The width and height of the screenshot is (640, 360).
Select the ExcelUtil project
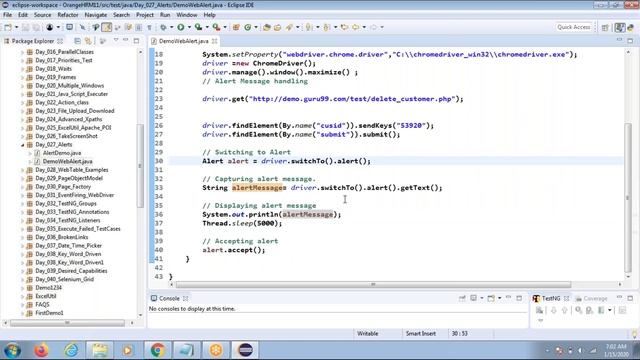click(46, 296)
